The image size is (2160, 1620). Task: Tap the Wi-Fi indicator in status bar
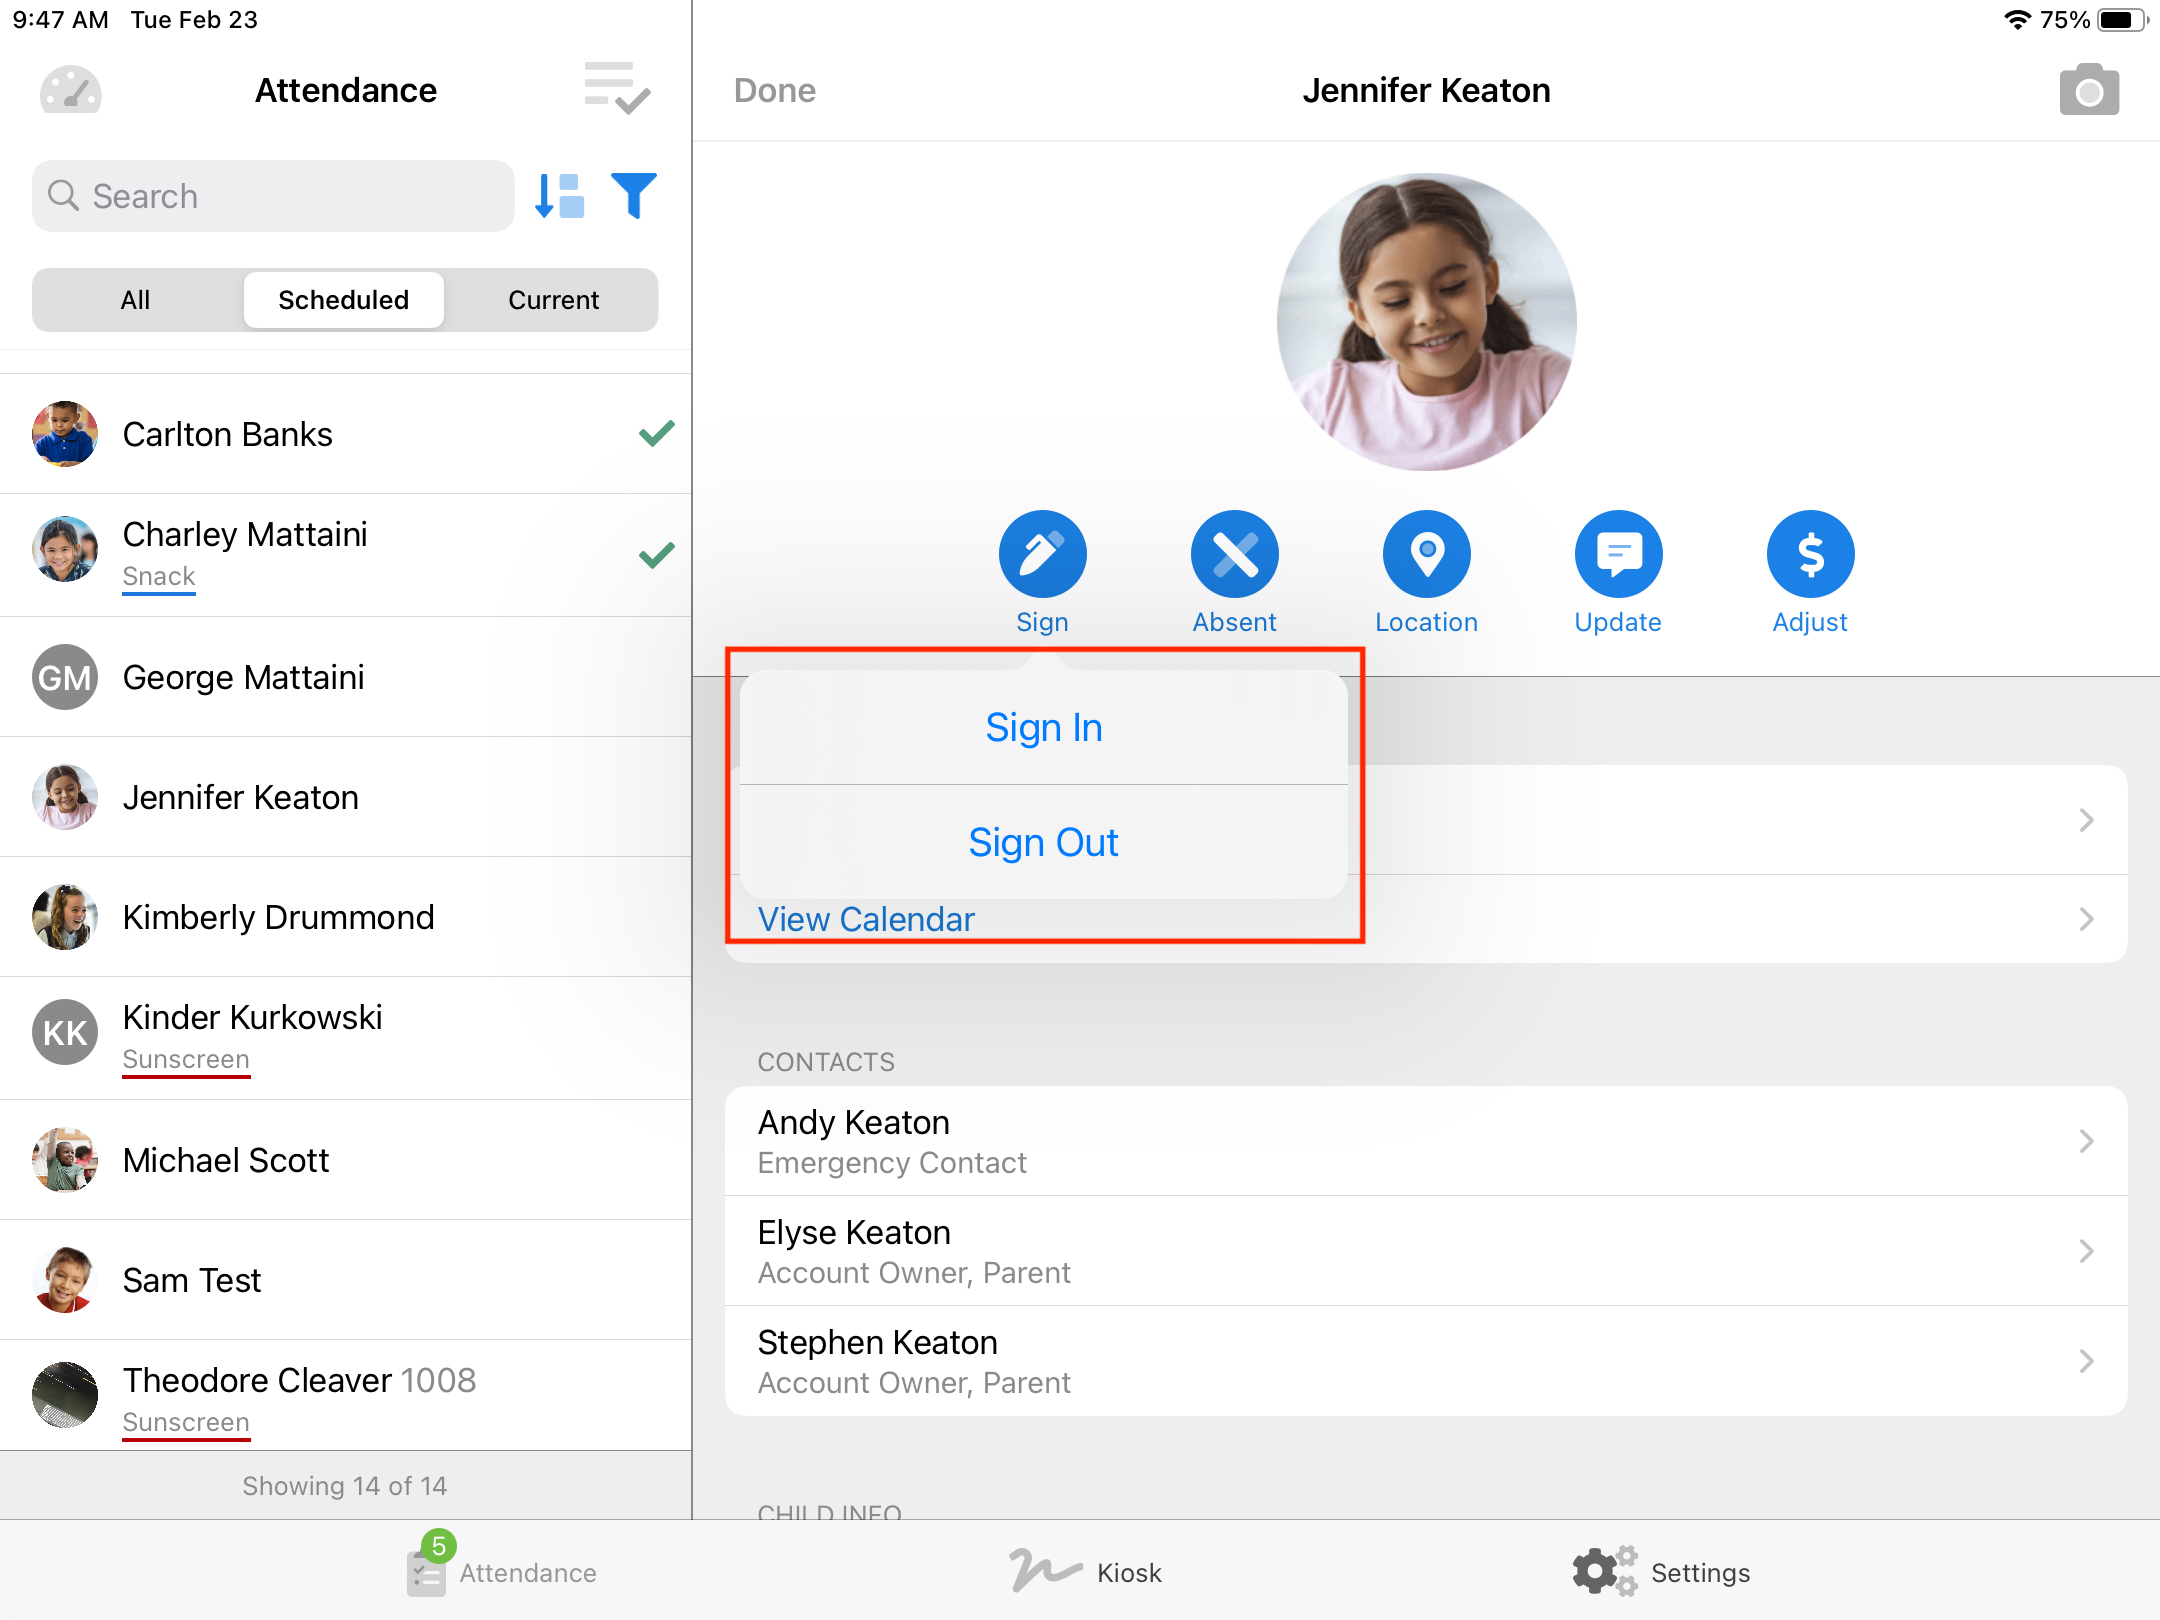coord(2017,20)
